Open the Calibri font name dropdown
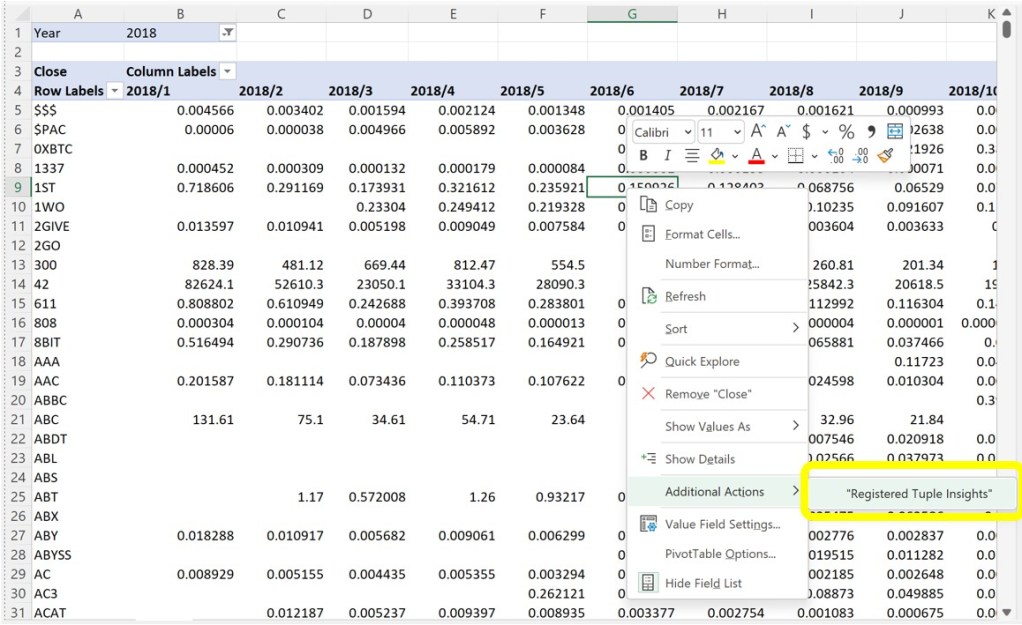This screenshot has width=1022, height=625. pos(687,131)
